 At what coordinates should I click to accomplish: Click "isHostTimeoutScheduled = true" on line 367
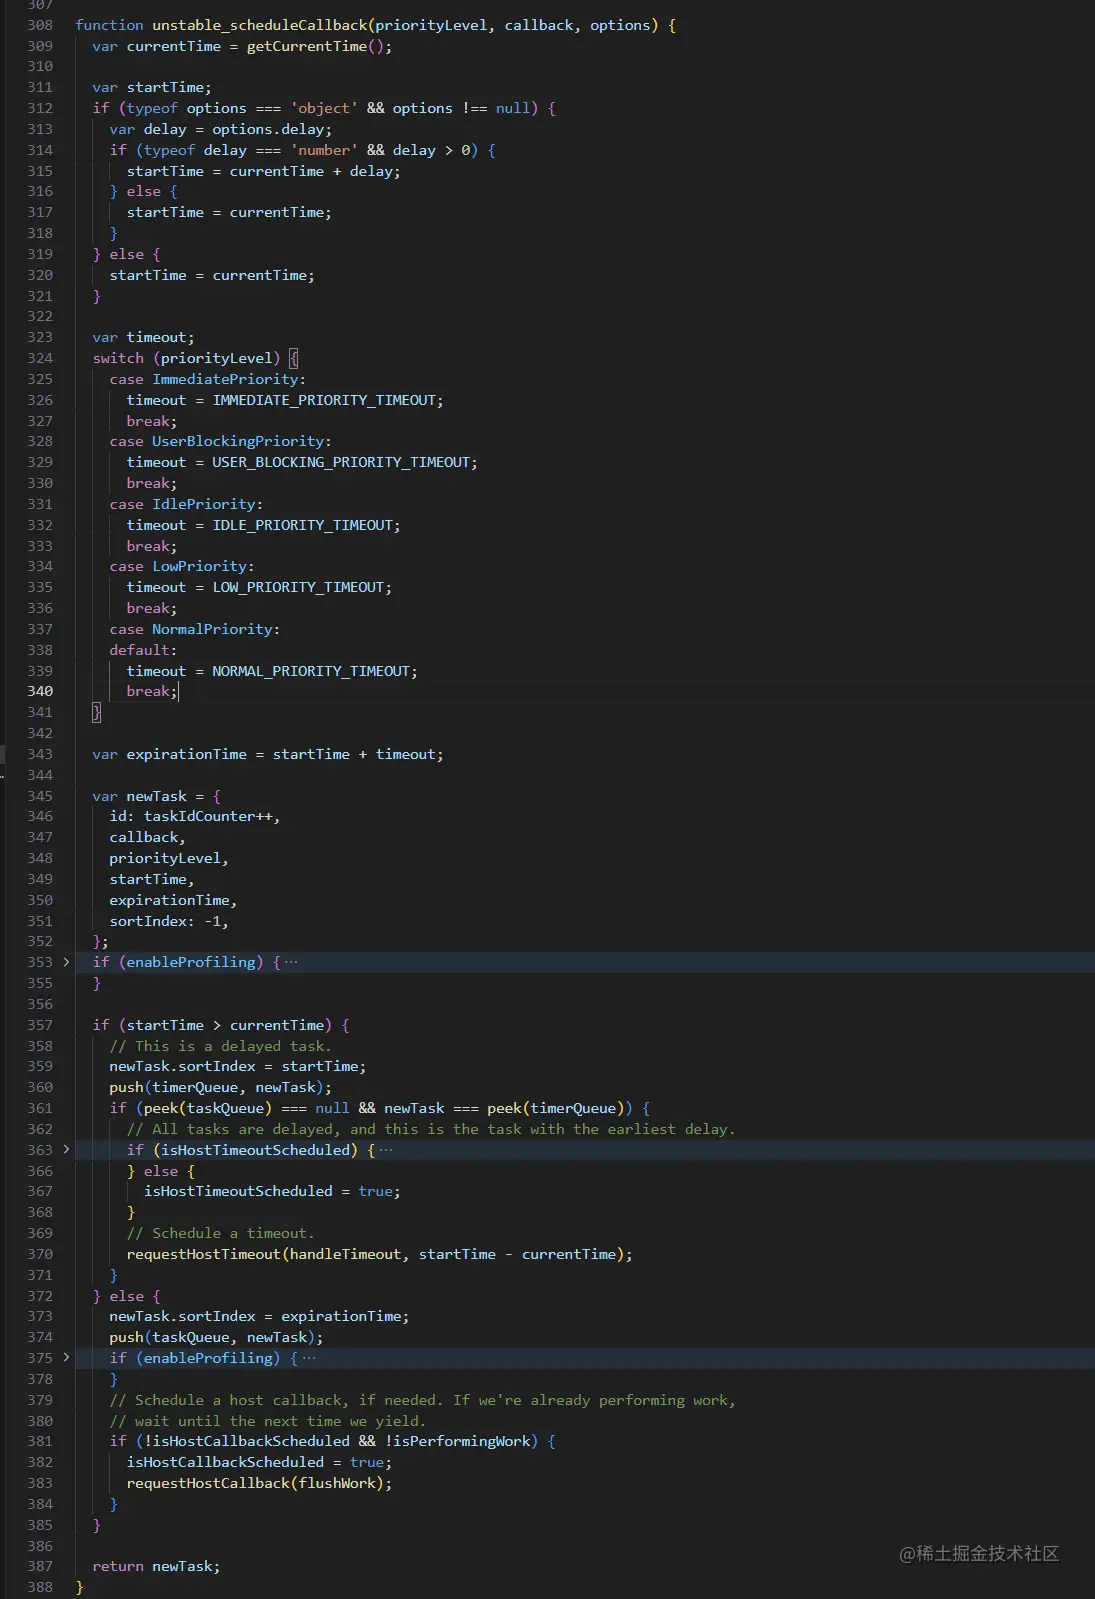pos(268,1191)
